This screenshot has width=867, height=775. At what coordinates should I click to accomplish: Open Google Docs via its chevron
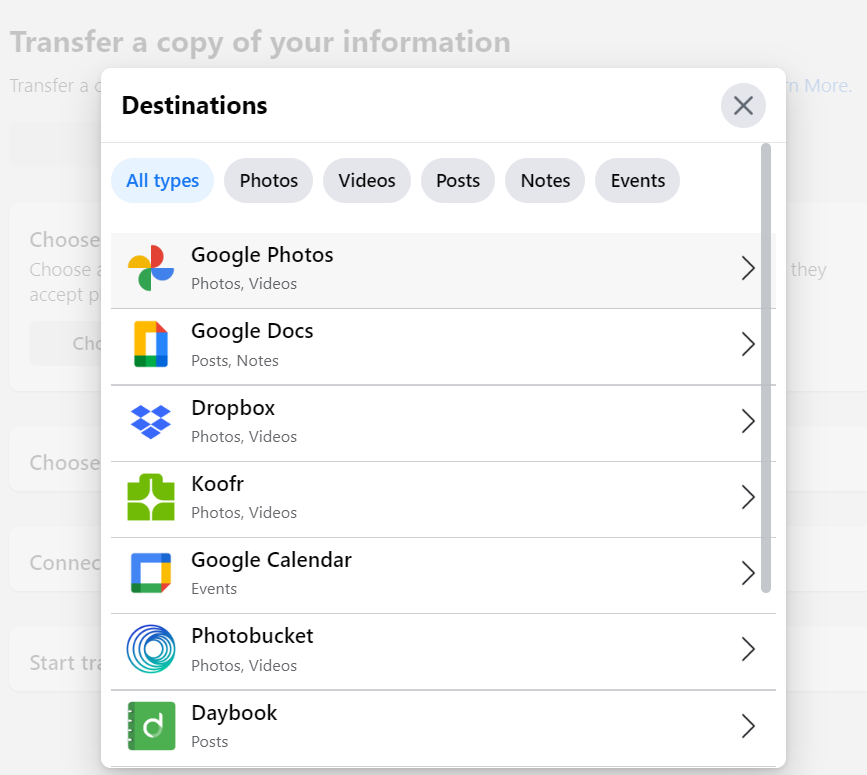coord(748,344)
